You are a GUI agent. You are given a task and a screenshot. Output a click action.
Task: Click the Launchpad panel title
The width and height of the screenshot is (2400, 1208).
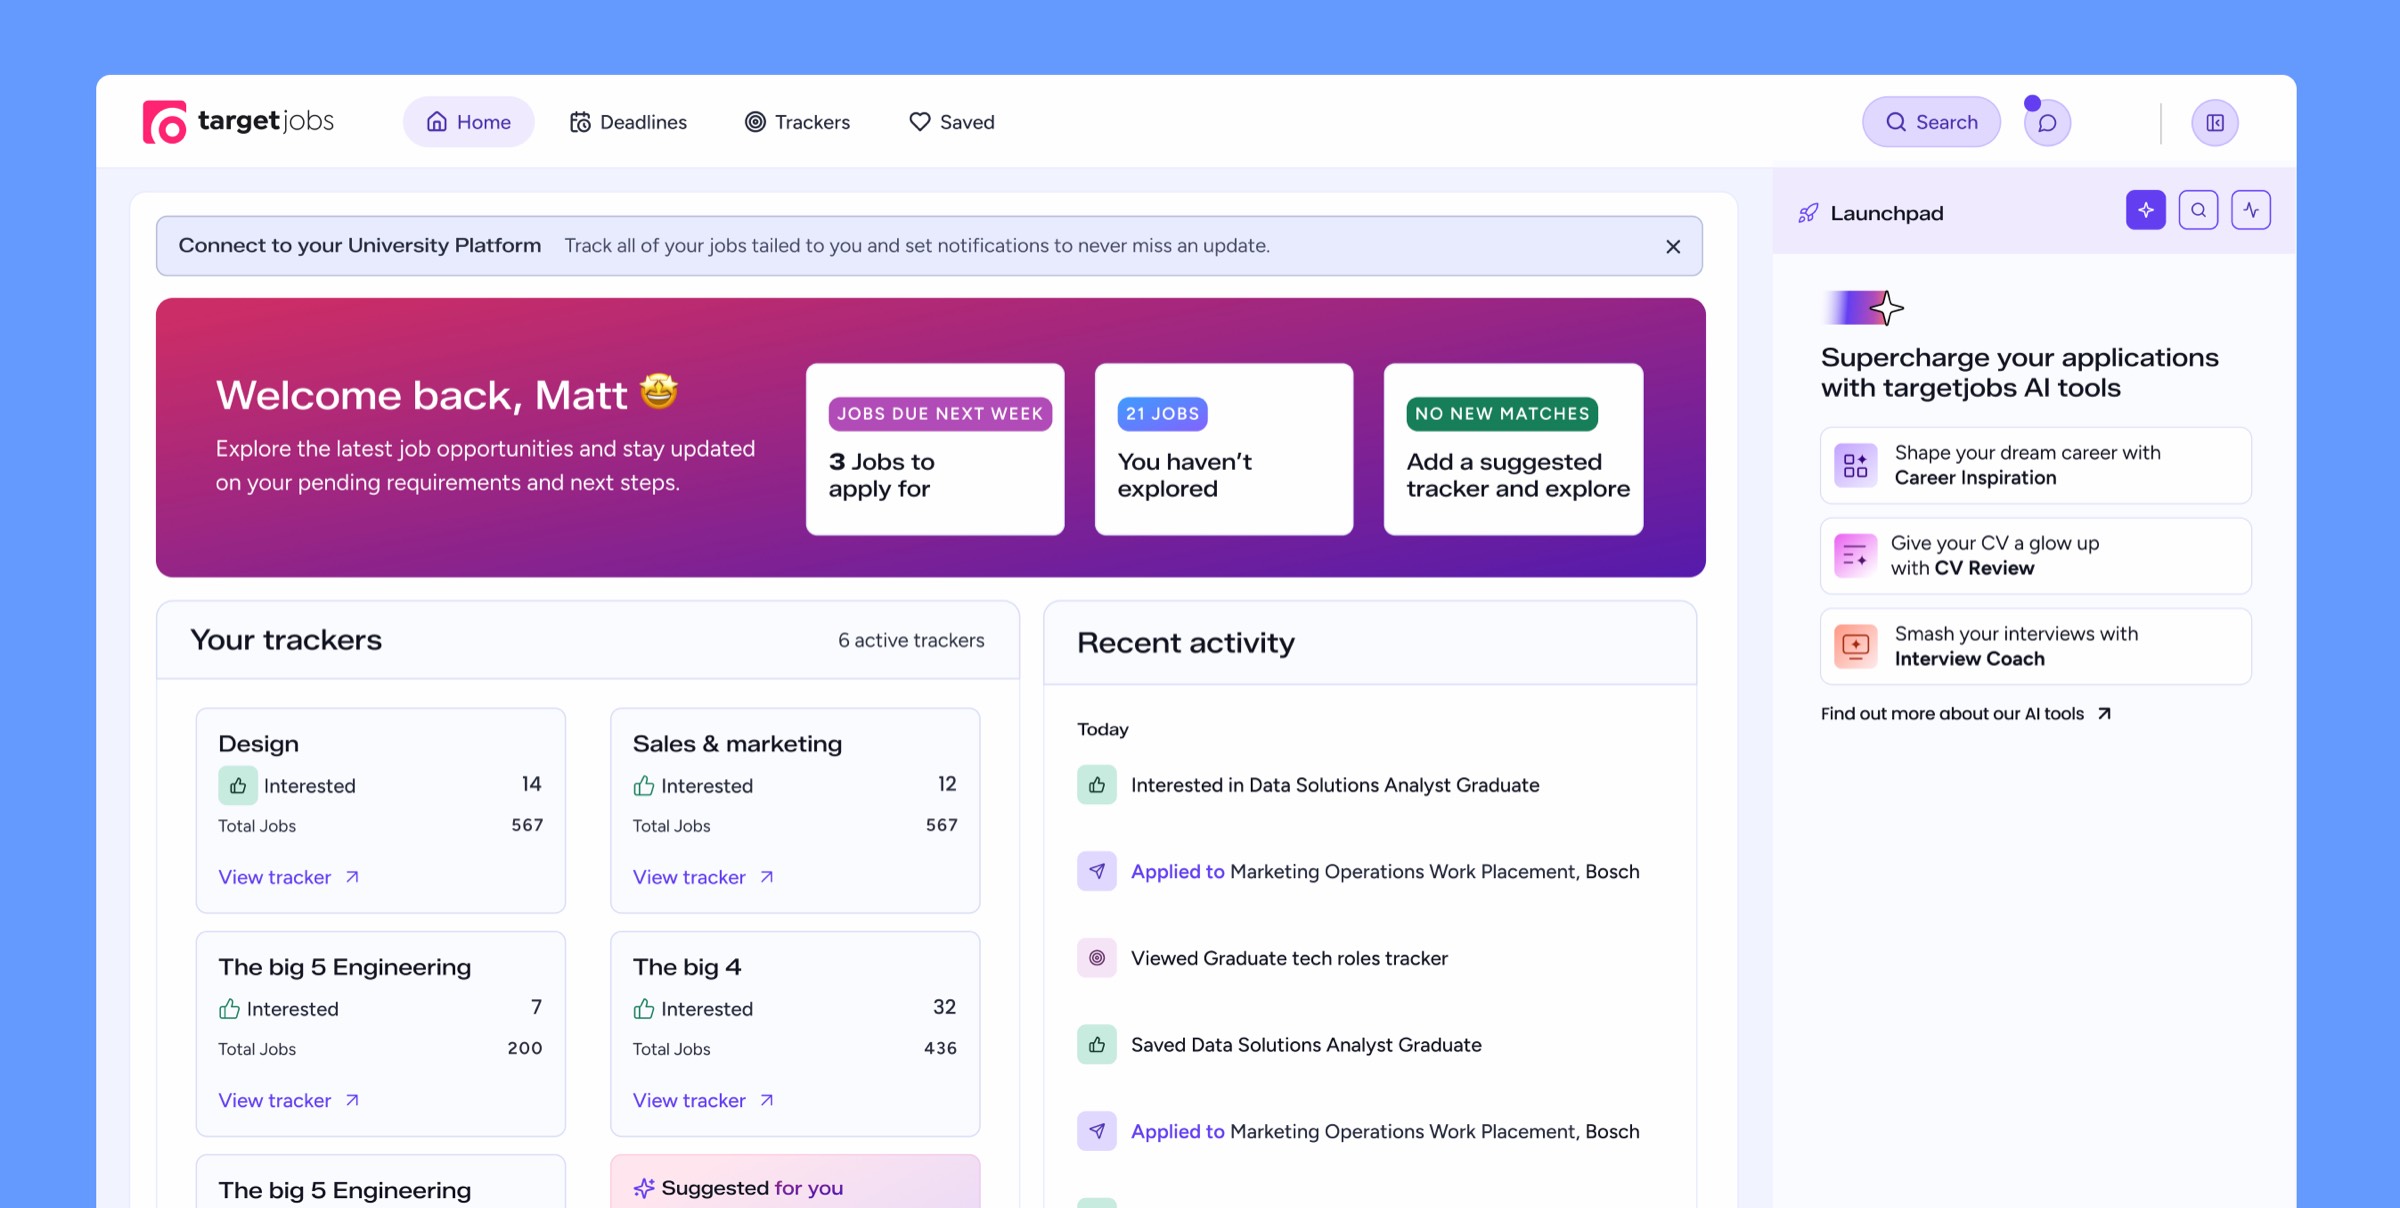click(x=1887, y=213)
